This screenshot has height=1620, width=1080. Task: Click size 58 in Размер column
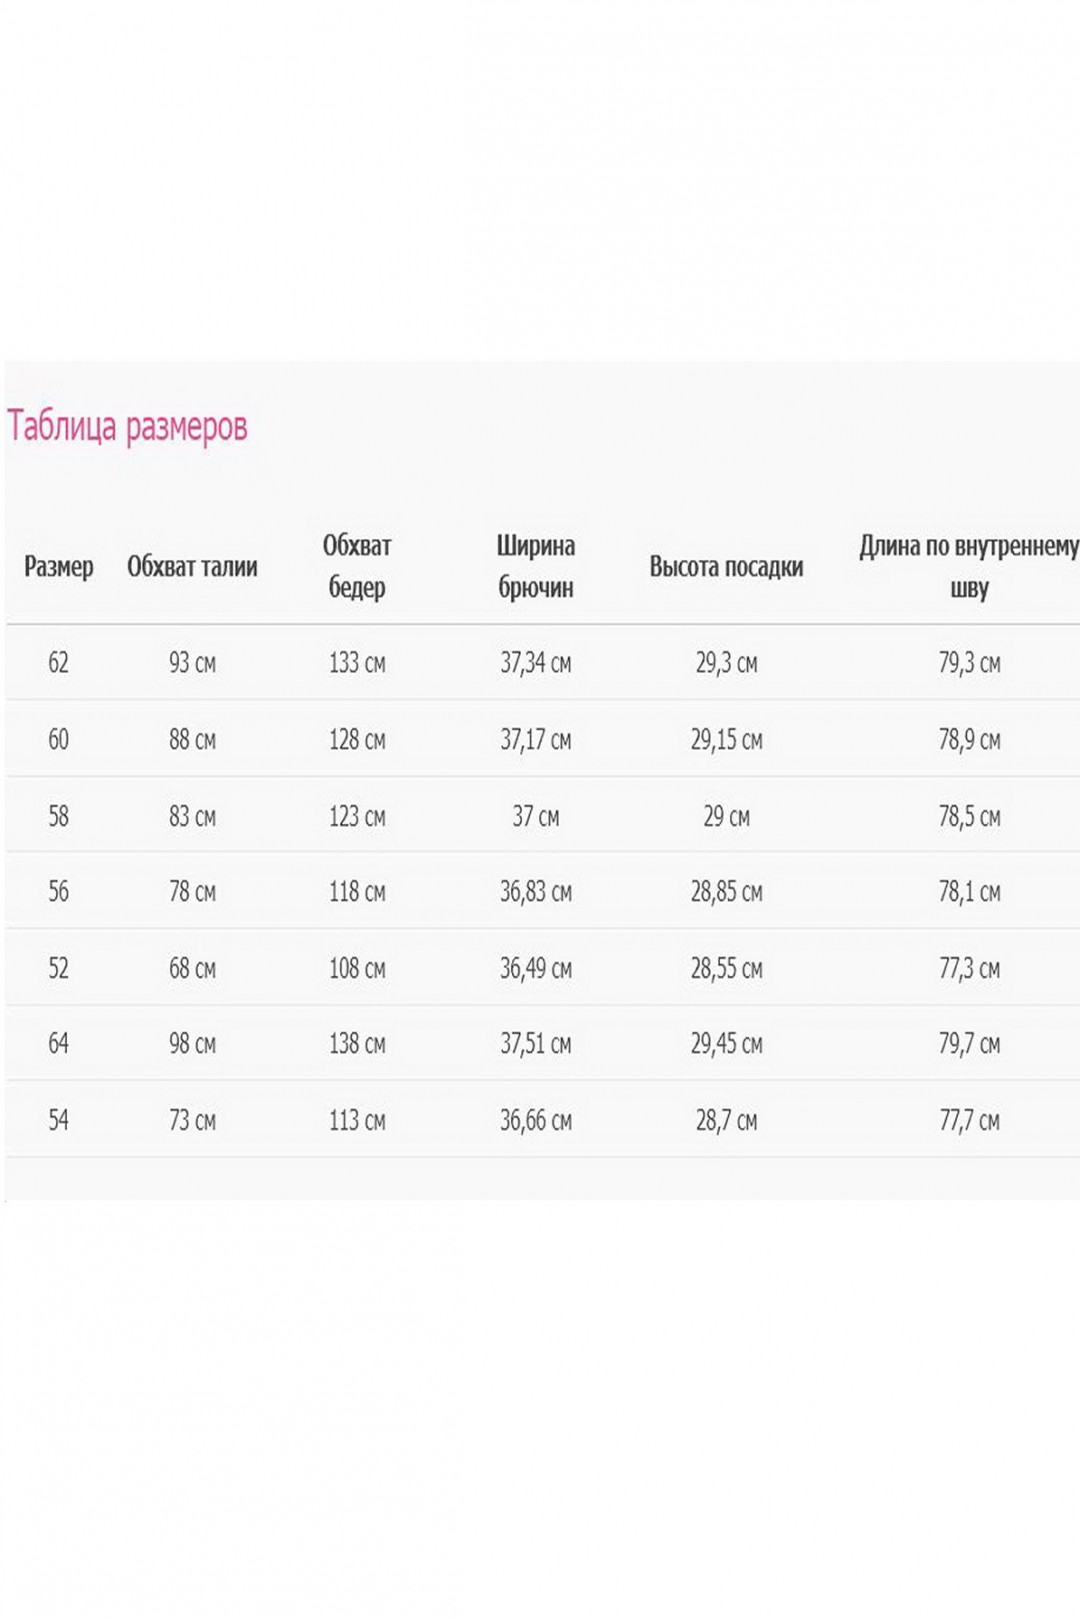click(59, 816)
